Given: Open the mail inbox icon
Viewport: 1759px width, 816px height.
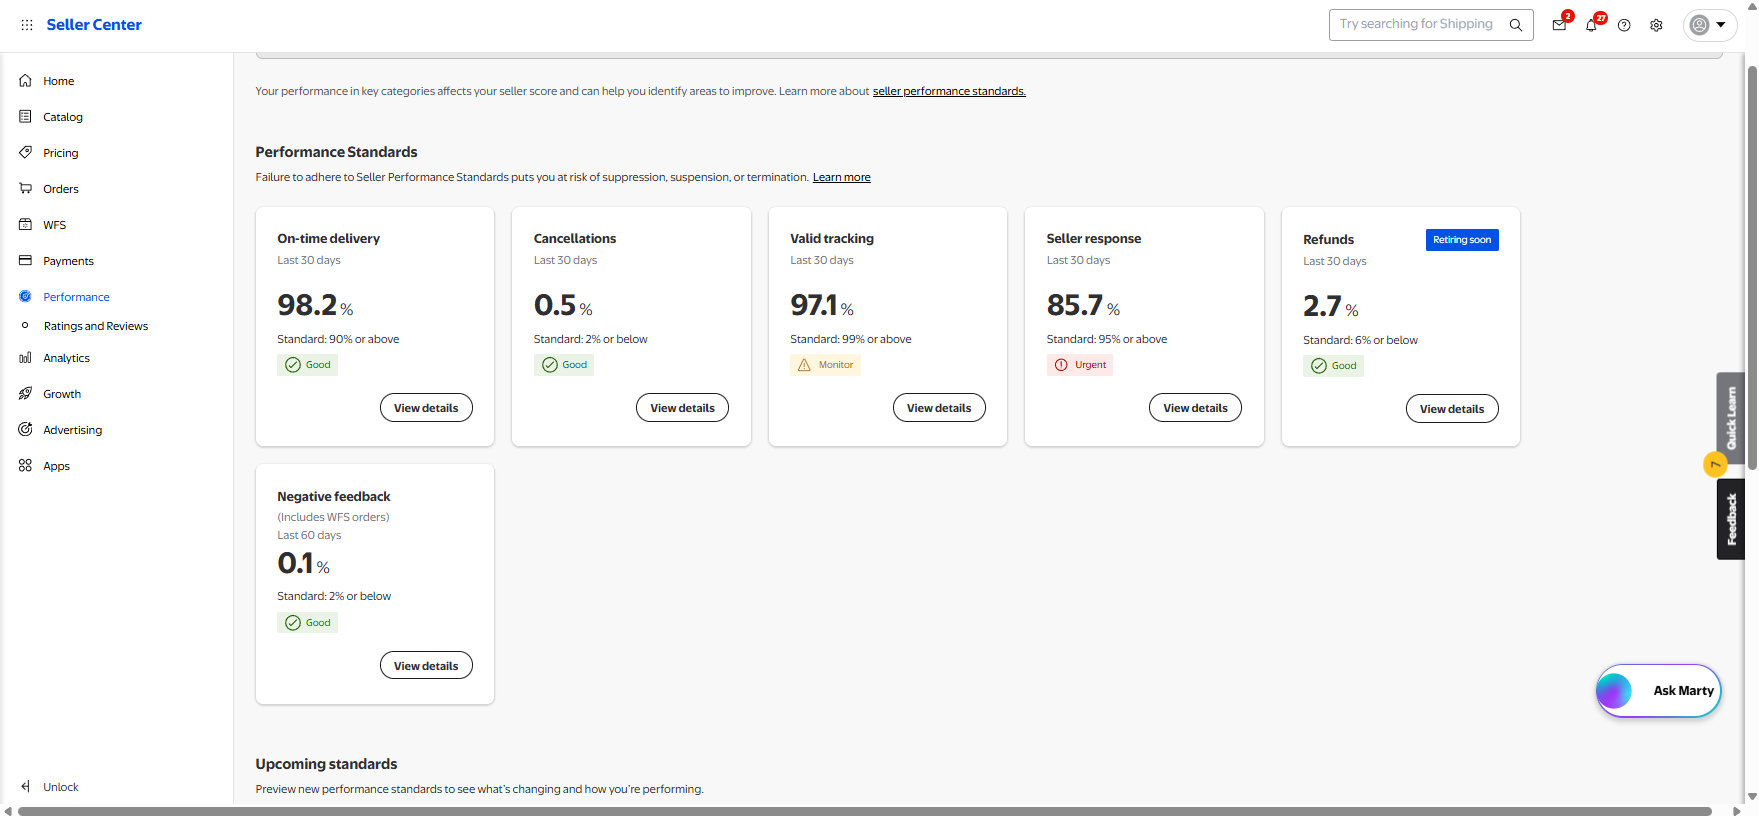Looking at the screenshot, I should pos(1559,25).
